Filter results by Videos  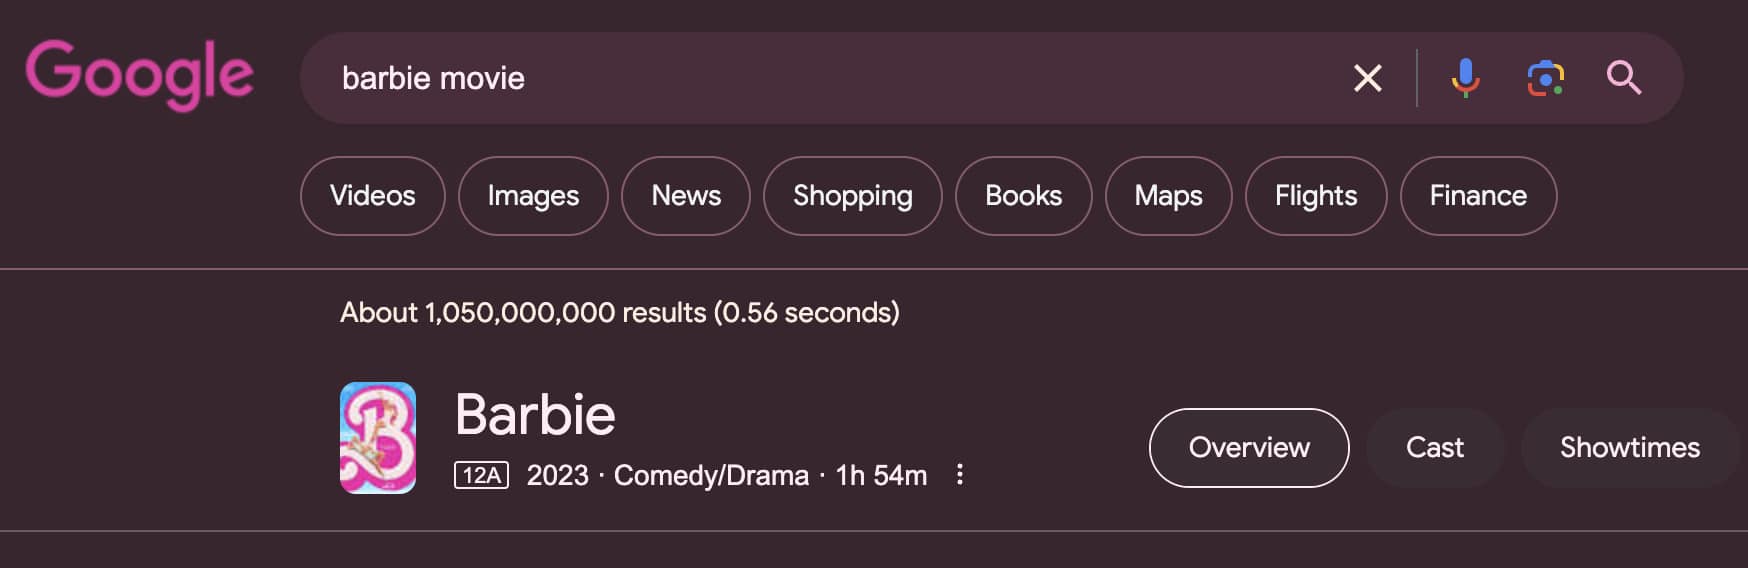point(372,196)
